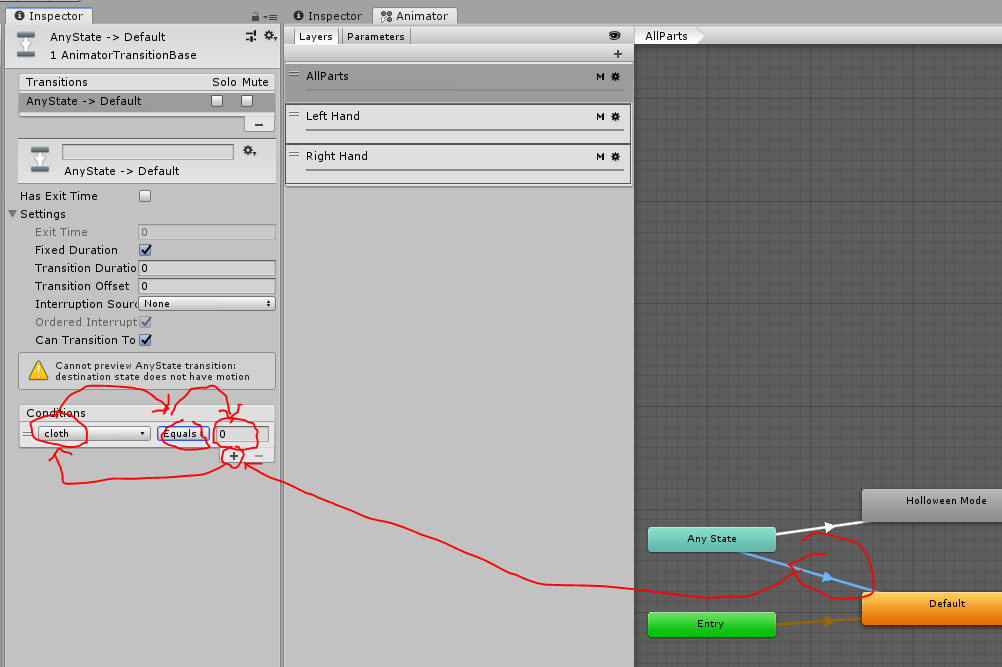Open the left Inspector panel options menu

coord(271,17)
